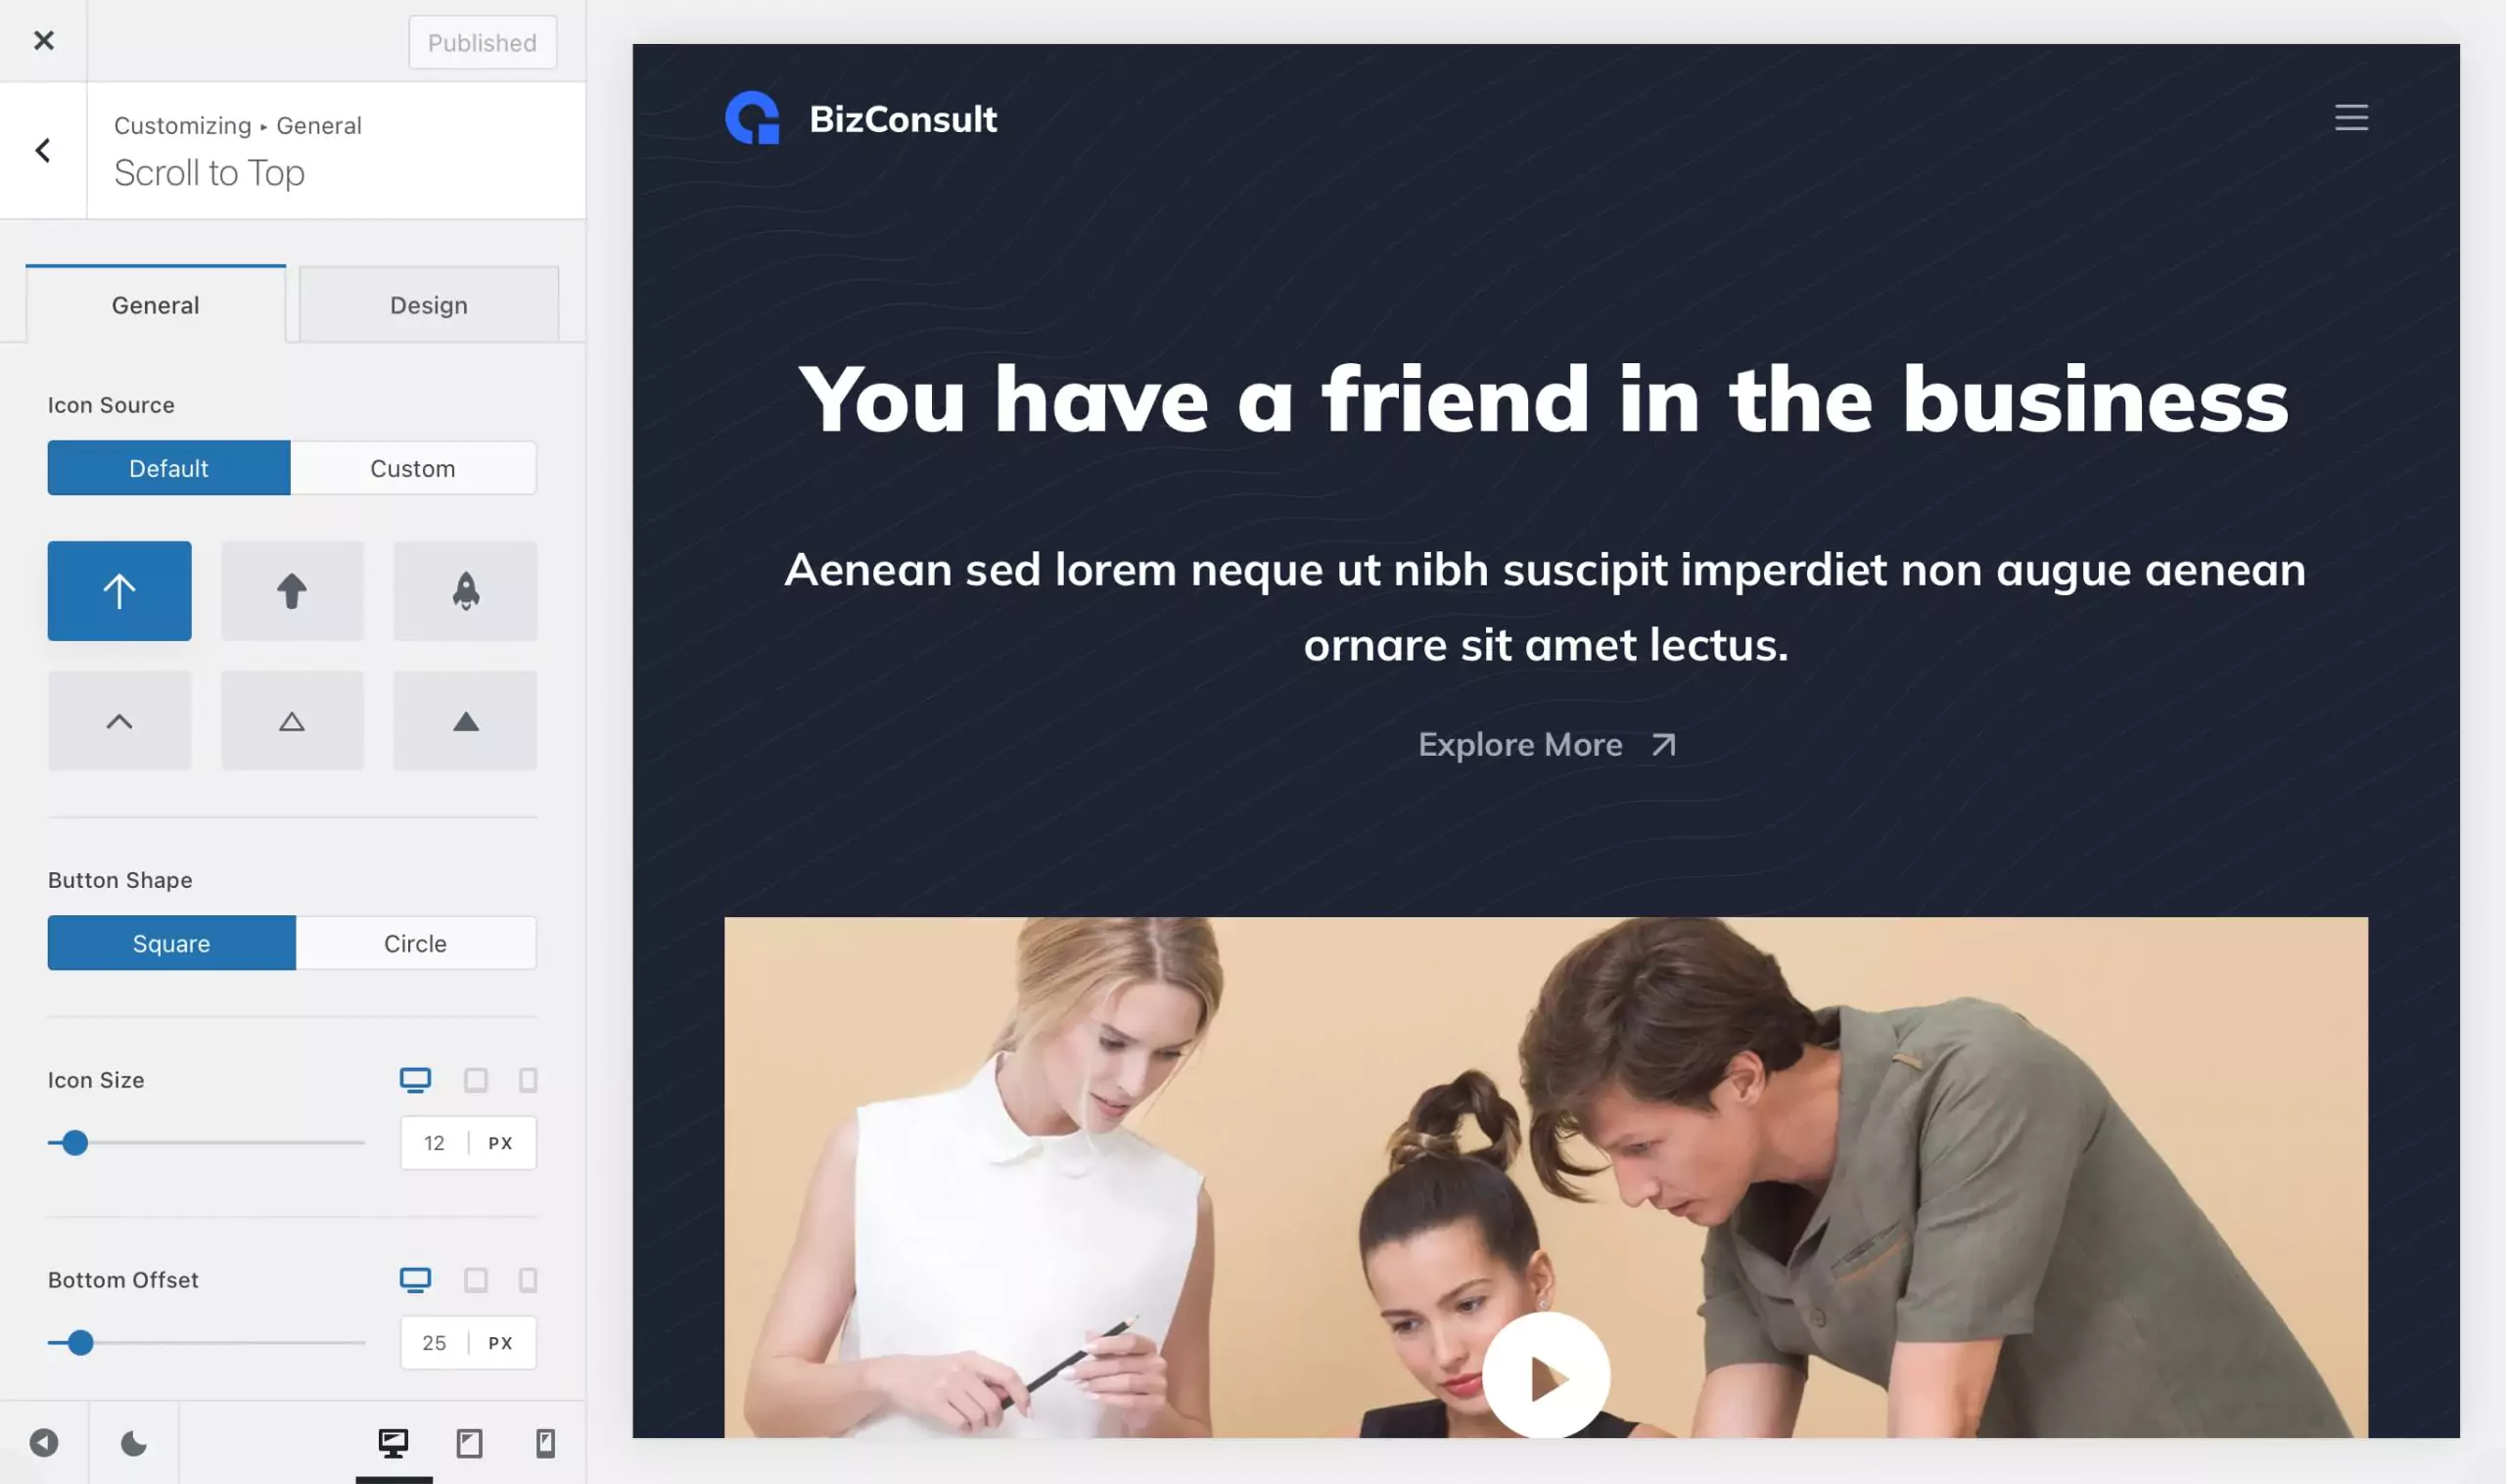This screenshot has width=2506, height=1484.
Task: Set Button Shape to Circle
Action: (x=415, y=943)
